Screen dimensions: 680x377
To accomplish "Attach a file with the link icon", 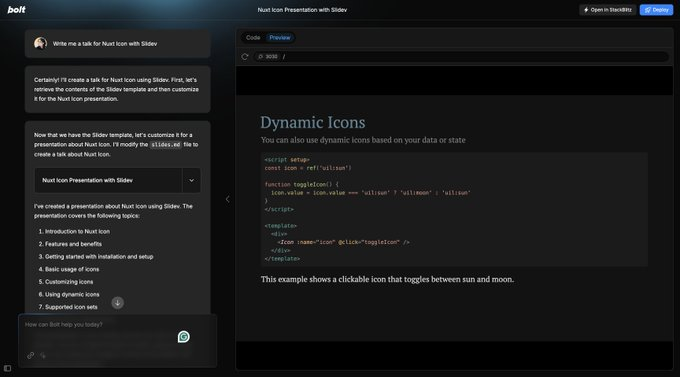I will [x=30, y=355].
